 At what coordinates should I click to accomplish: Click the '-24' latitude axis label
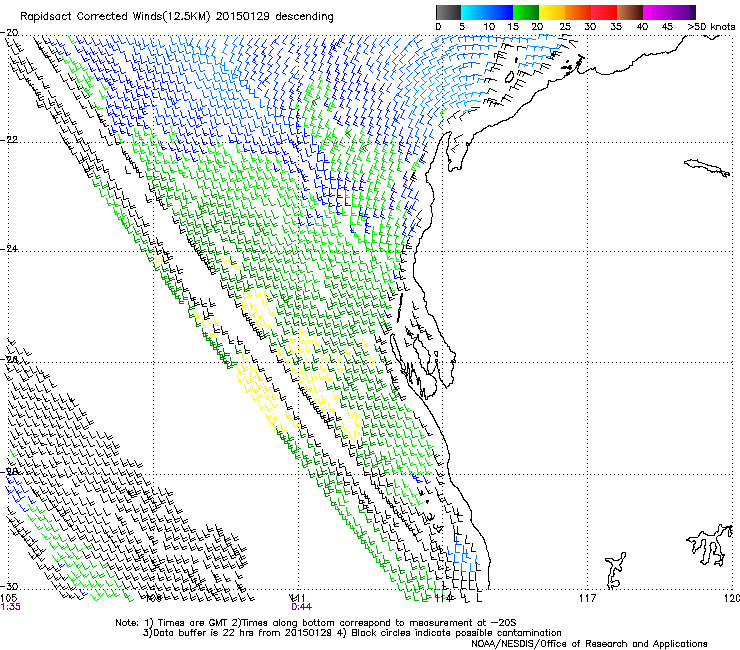[9, 248]
